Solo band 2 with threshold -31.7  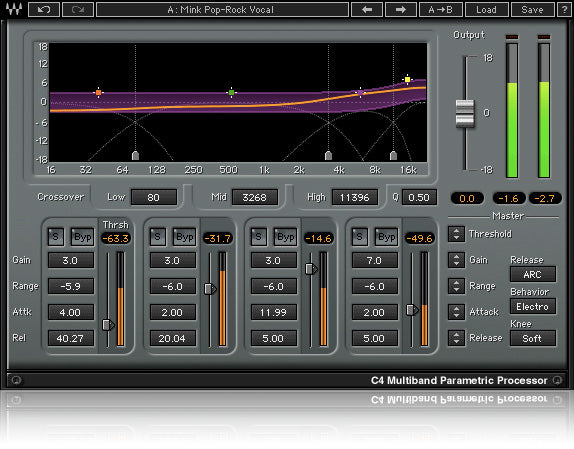pos(157,237)
